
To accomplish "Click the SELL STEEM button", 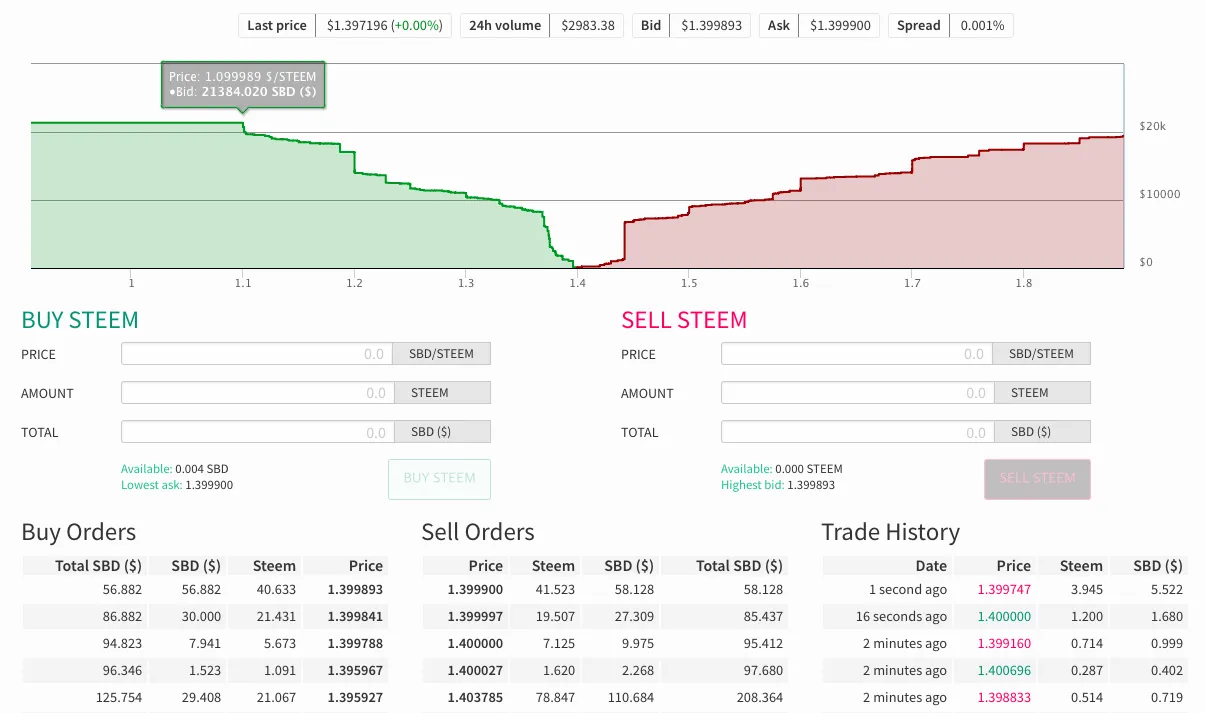I will coord(1037,478).
